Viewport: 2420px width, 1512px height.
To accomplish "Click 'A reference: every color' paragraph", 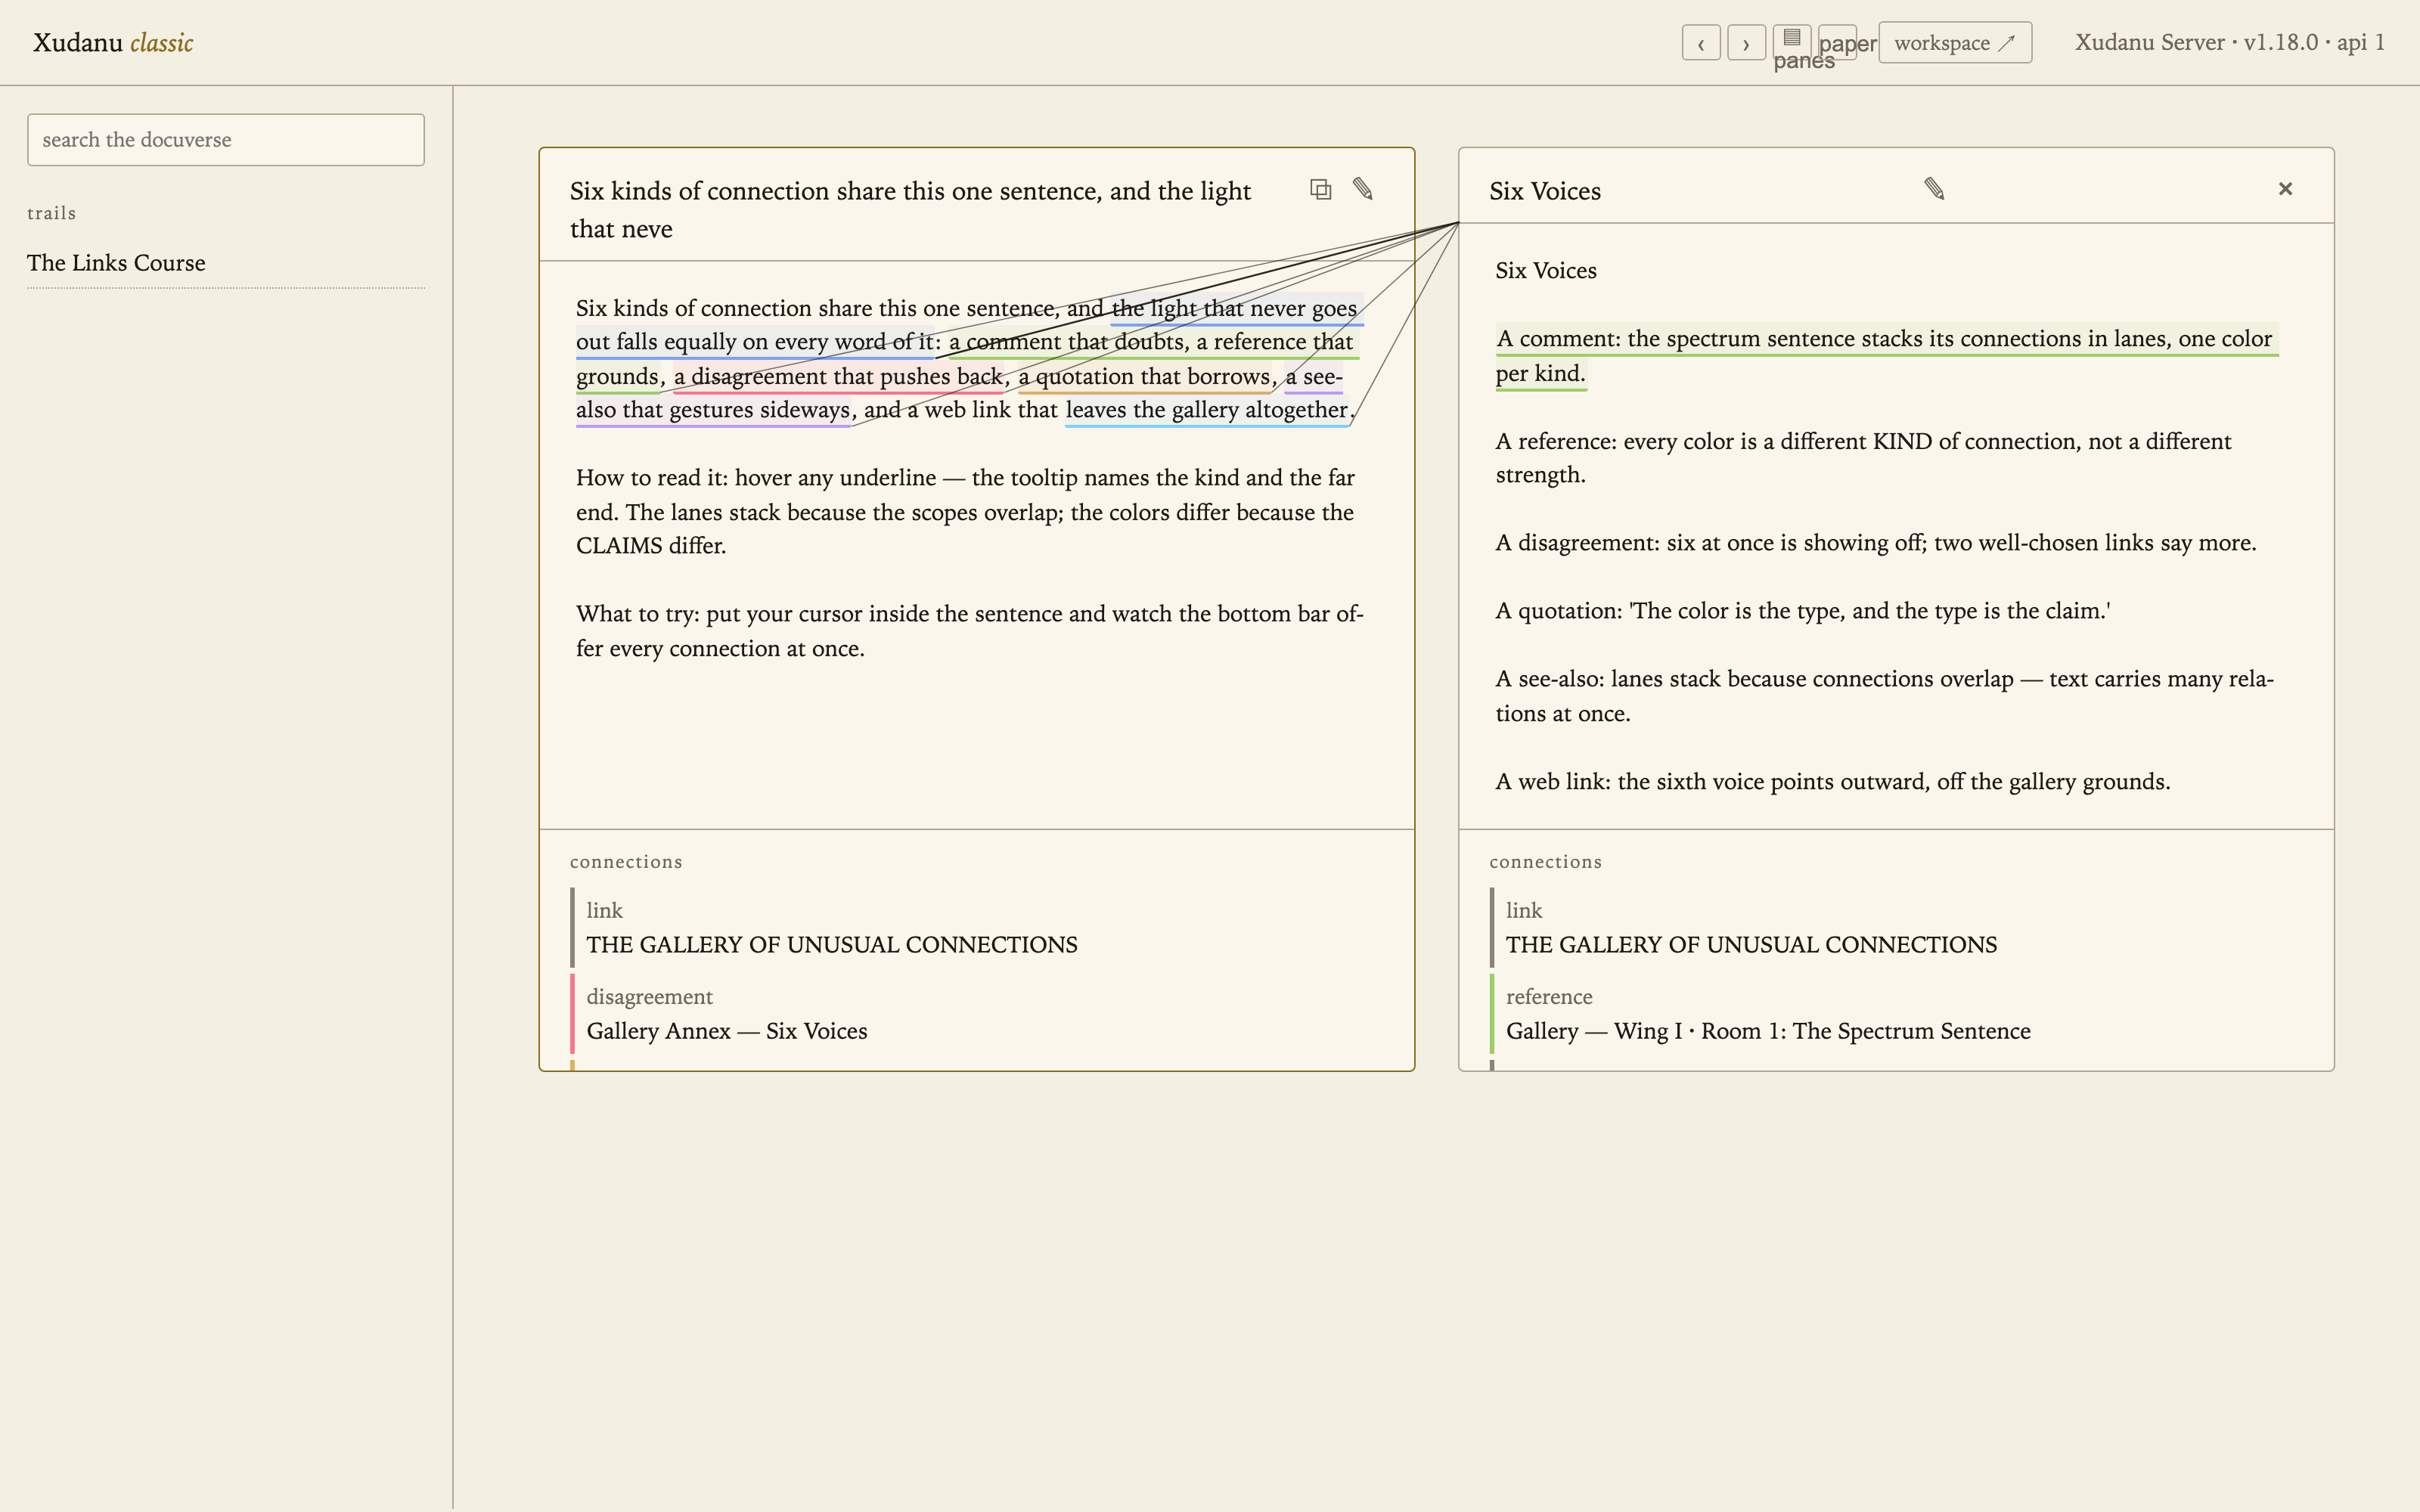I will pos(1863,458).
